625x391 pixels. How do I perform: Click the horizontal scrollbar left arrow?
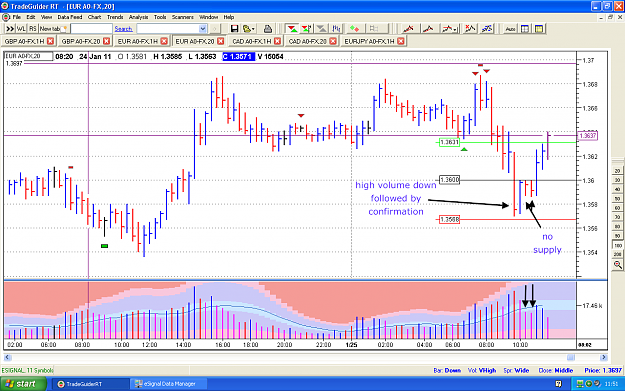tap(7, 358)
